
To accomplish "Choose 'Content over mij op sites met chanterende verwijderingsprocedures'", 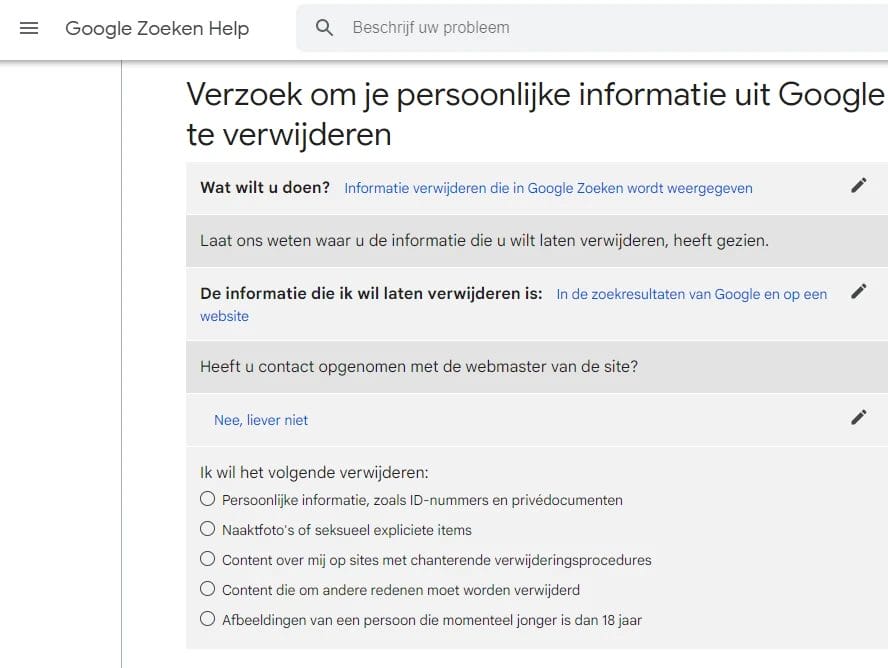I will pyautogui.click(x=208, y=559).
